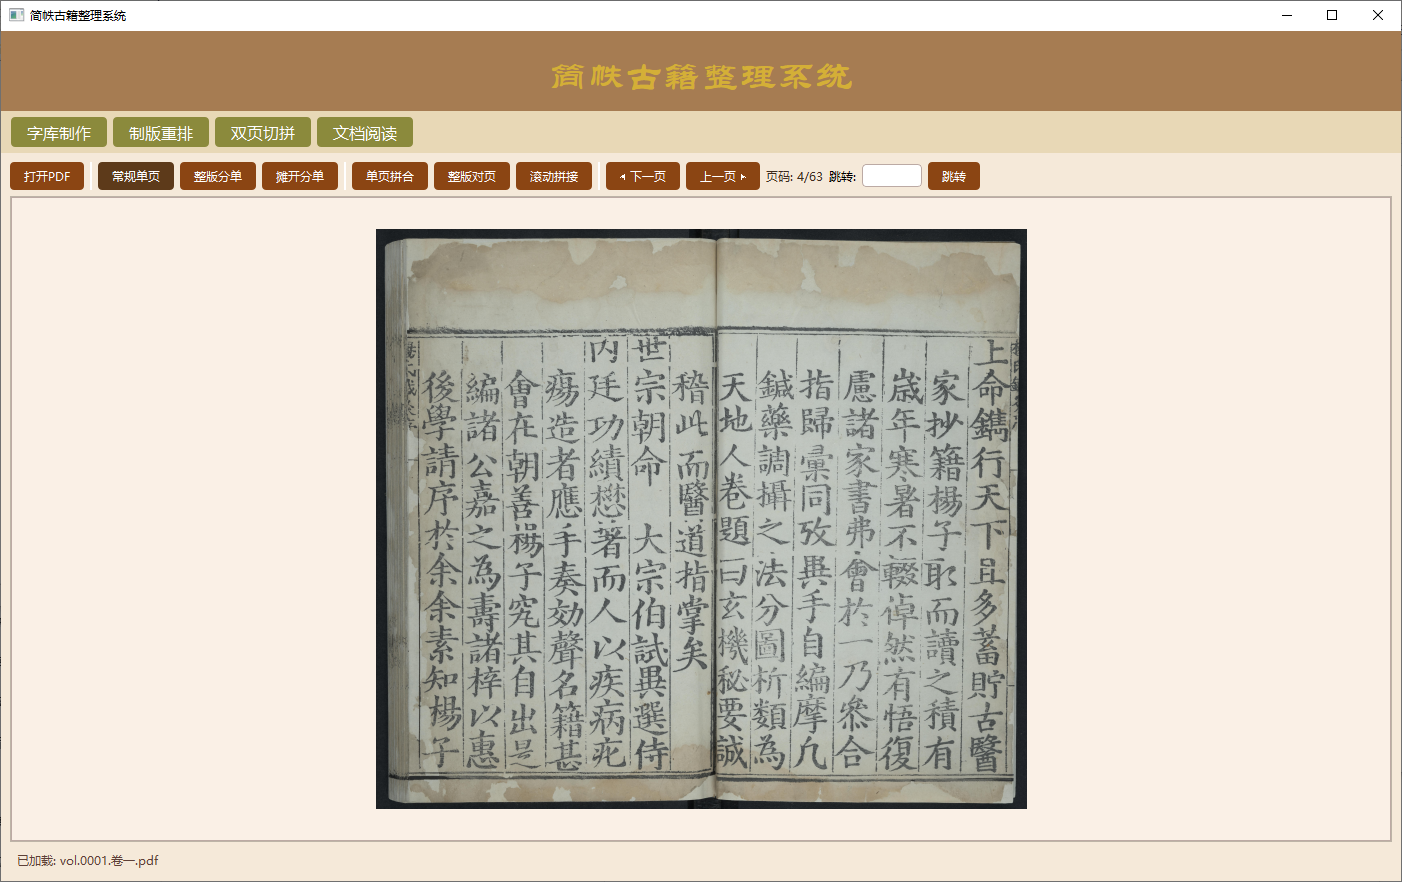Go to previous page with 上一页
This screenshot has width=1402, height=882.
723,176
